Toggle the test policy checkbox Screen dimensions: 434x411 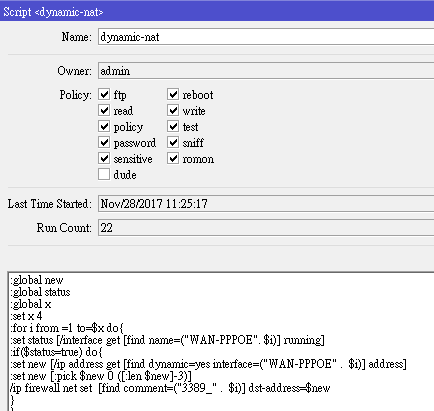(x=173, y=126)
